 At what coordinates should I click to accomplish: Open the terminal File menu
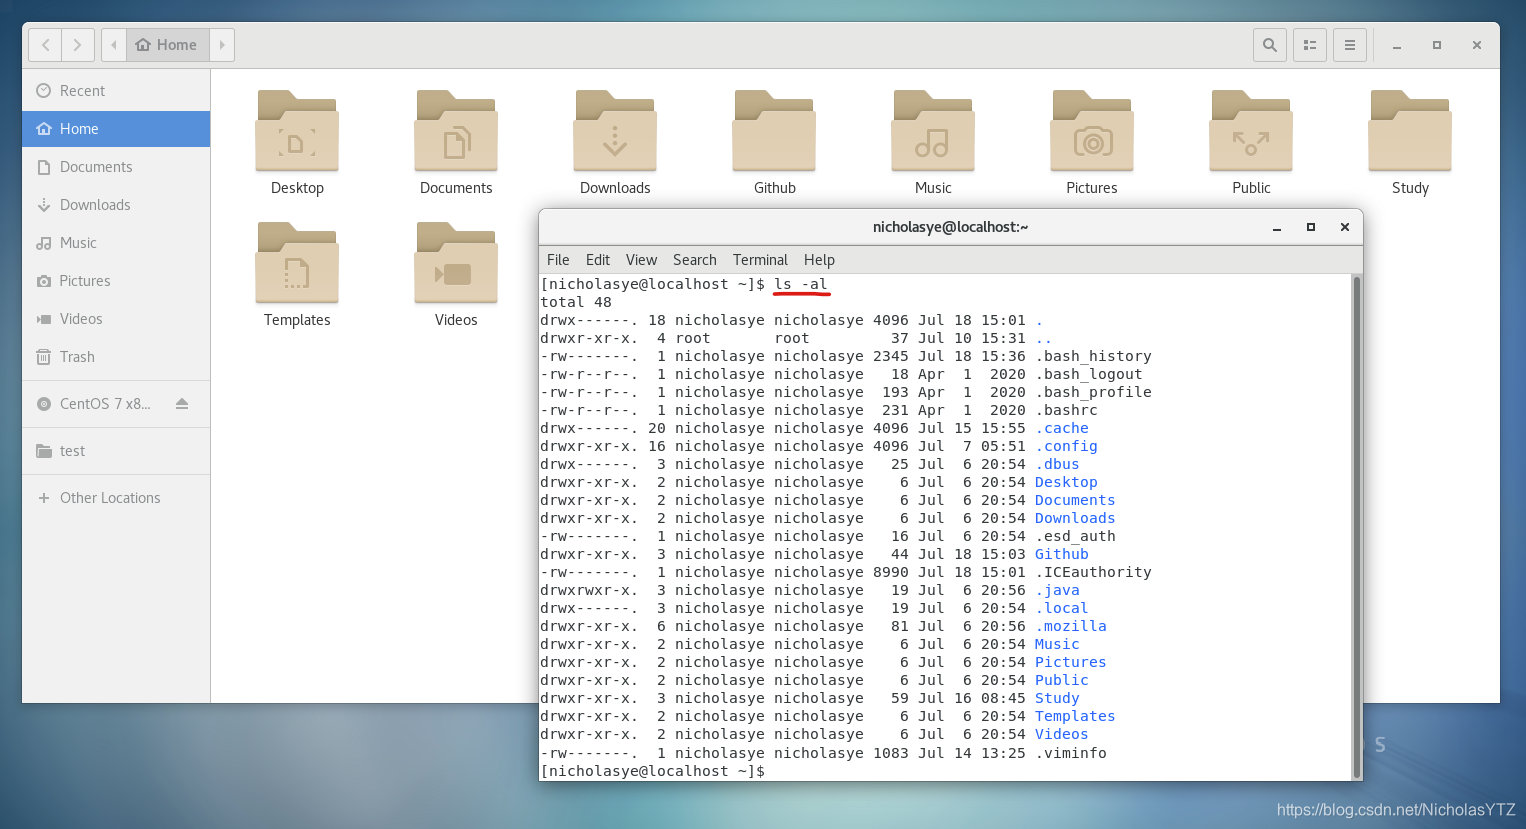point(558,260)
